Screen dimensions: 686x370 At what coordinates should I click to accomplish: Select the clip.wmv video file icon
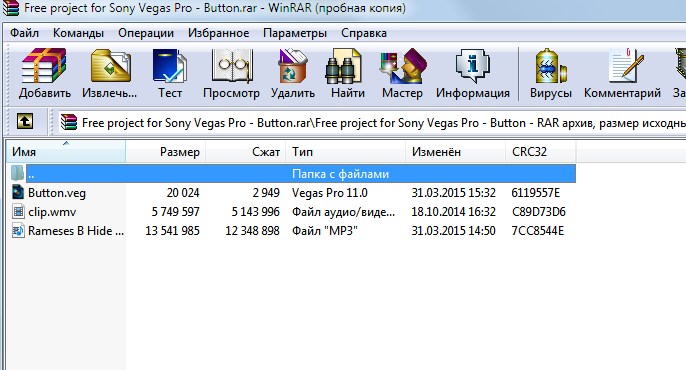(x=18, y=212)
